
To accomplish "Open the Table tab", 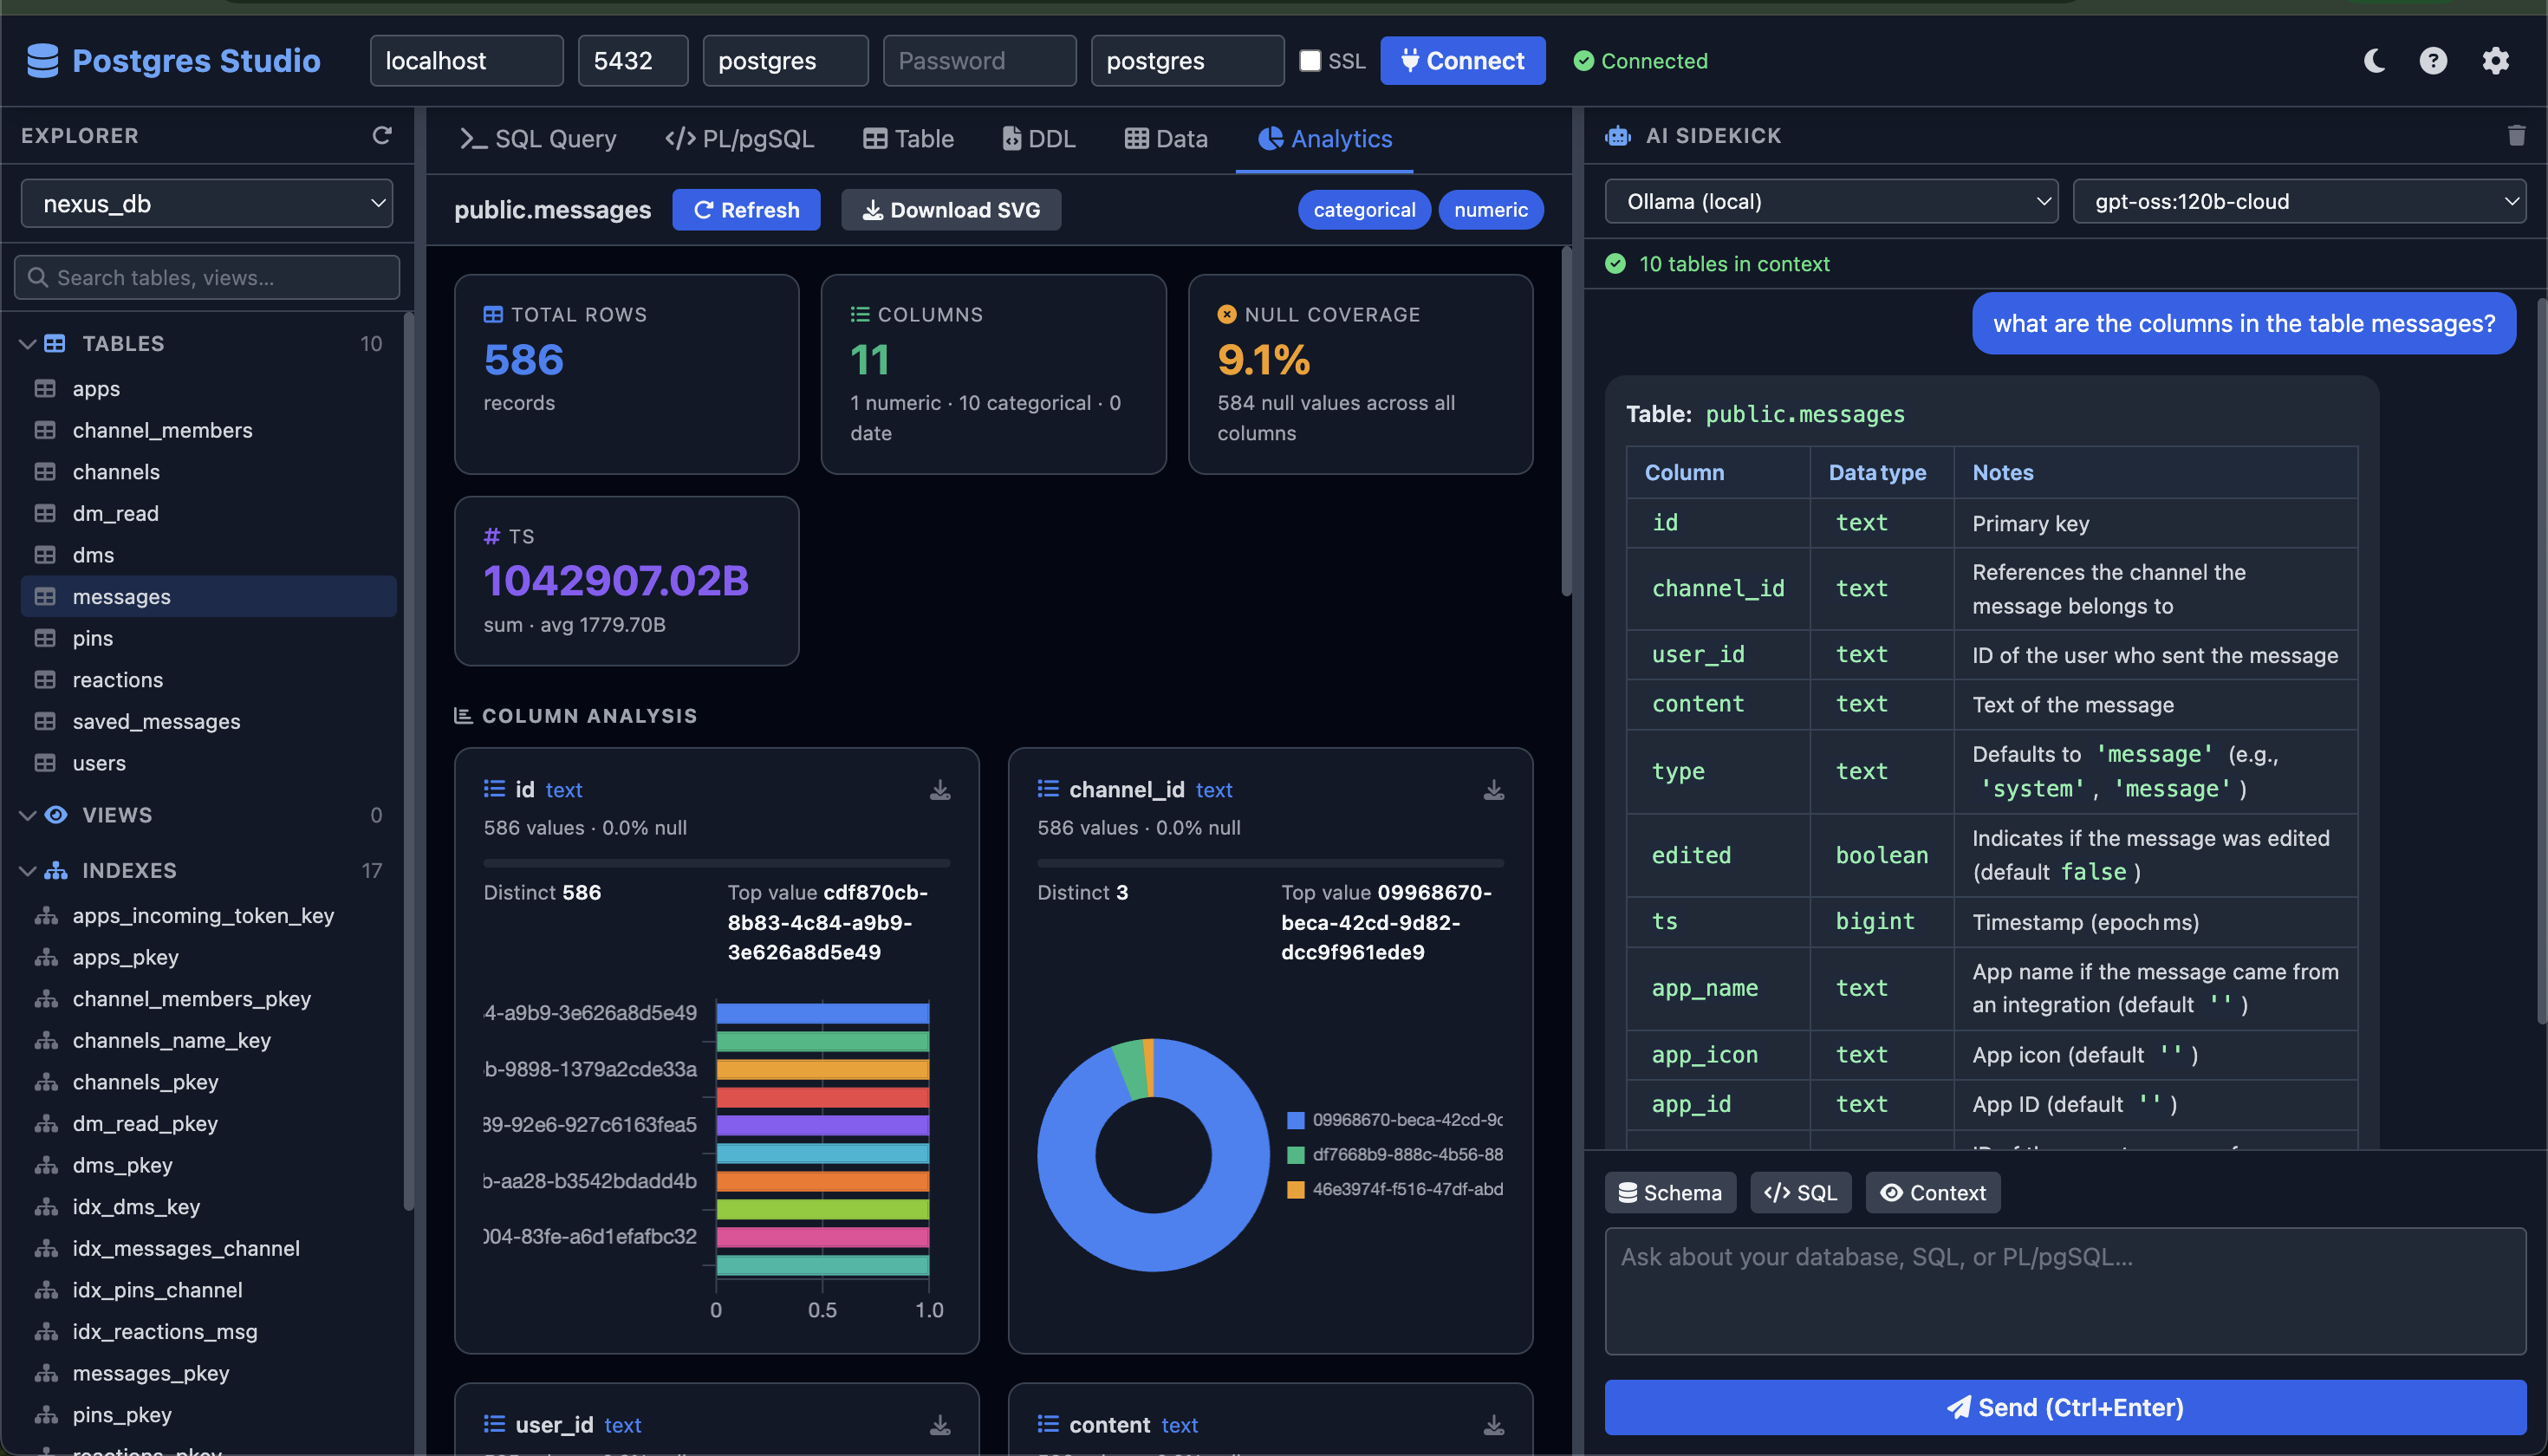I will click(x=908, y=138).
